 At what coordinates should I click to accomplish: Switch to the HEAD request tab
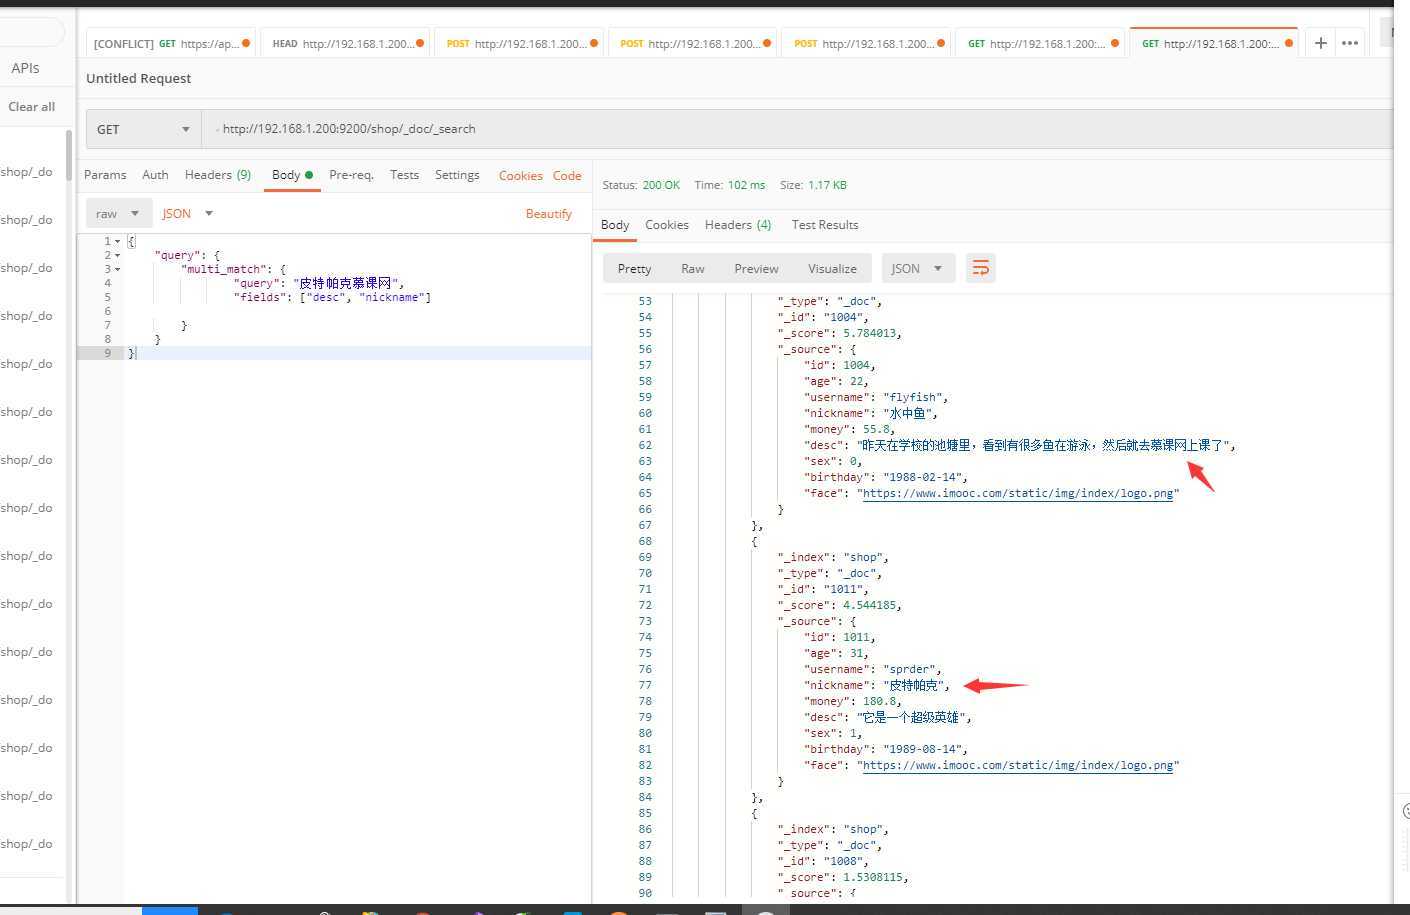pyautogui.click(x=346, y=43)
